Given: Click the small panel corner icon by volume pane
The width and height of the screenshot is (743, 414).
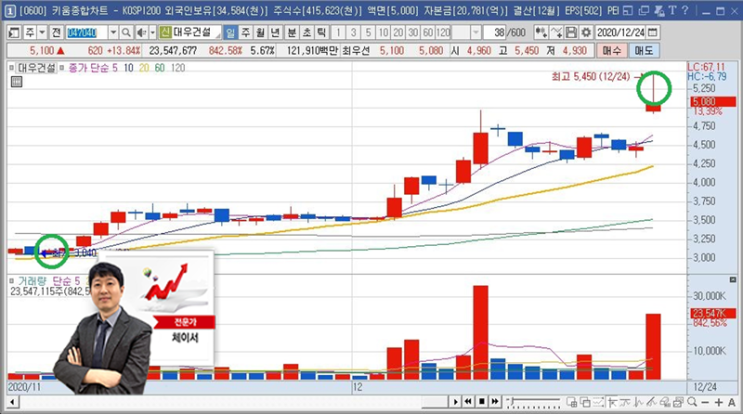Looking at the screenshot, I should (733, 280).
